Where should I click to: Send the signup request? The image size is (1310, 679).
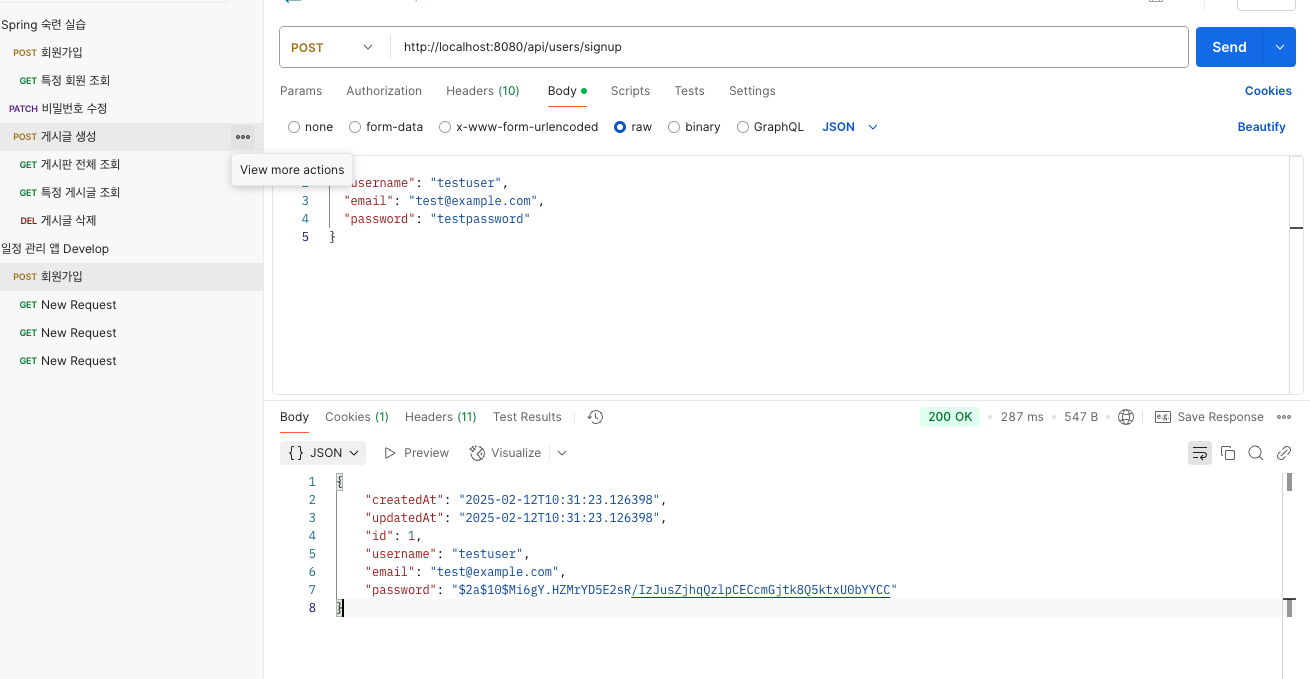click(x=1229, y=47)
